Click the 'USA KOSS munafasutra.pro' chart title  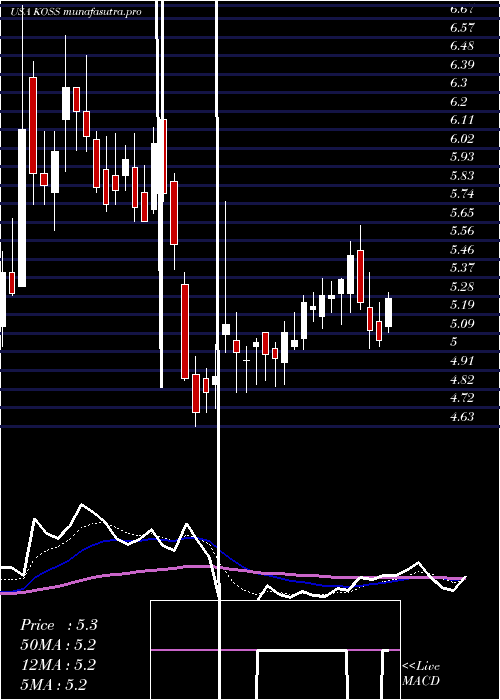76,12
